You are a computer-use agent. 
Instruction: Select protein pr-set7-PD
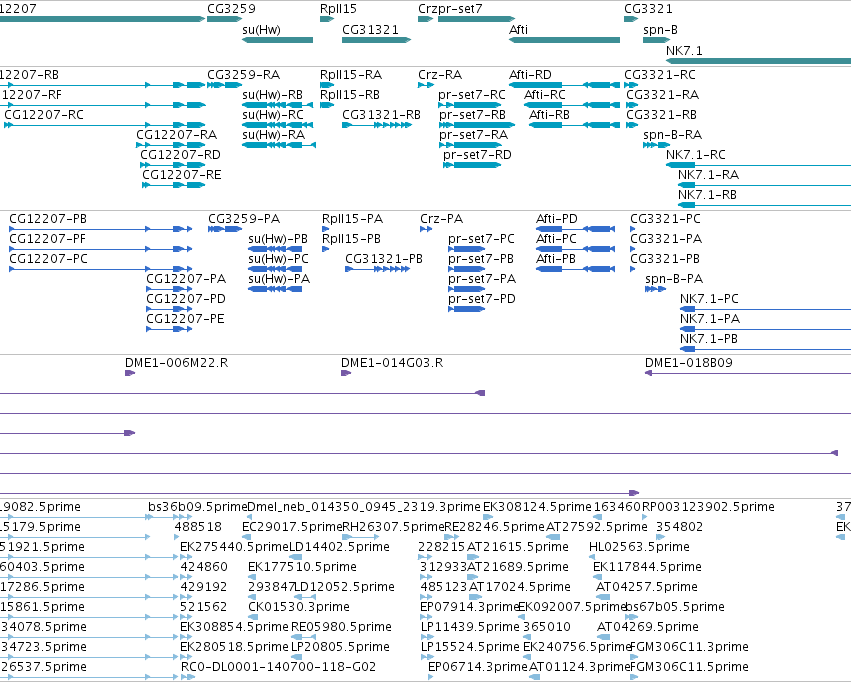pos(482,299)
